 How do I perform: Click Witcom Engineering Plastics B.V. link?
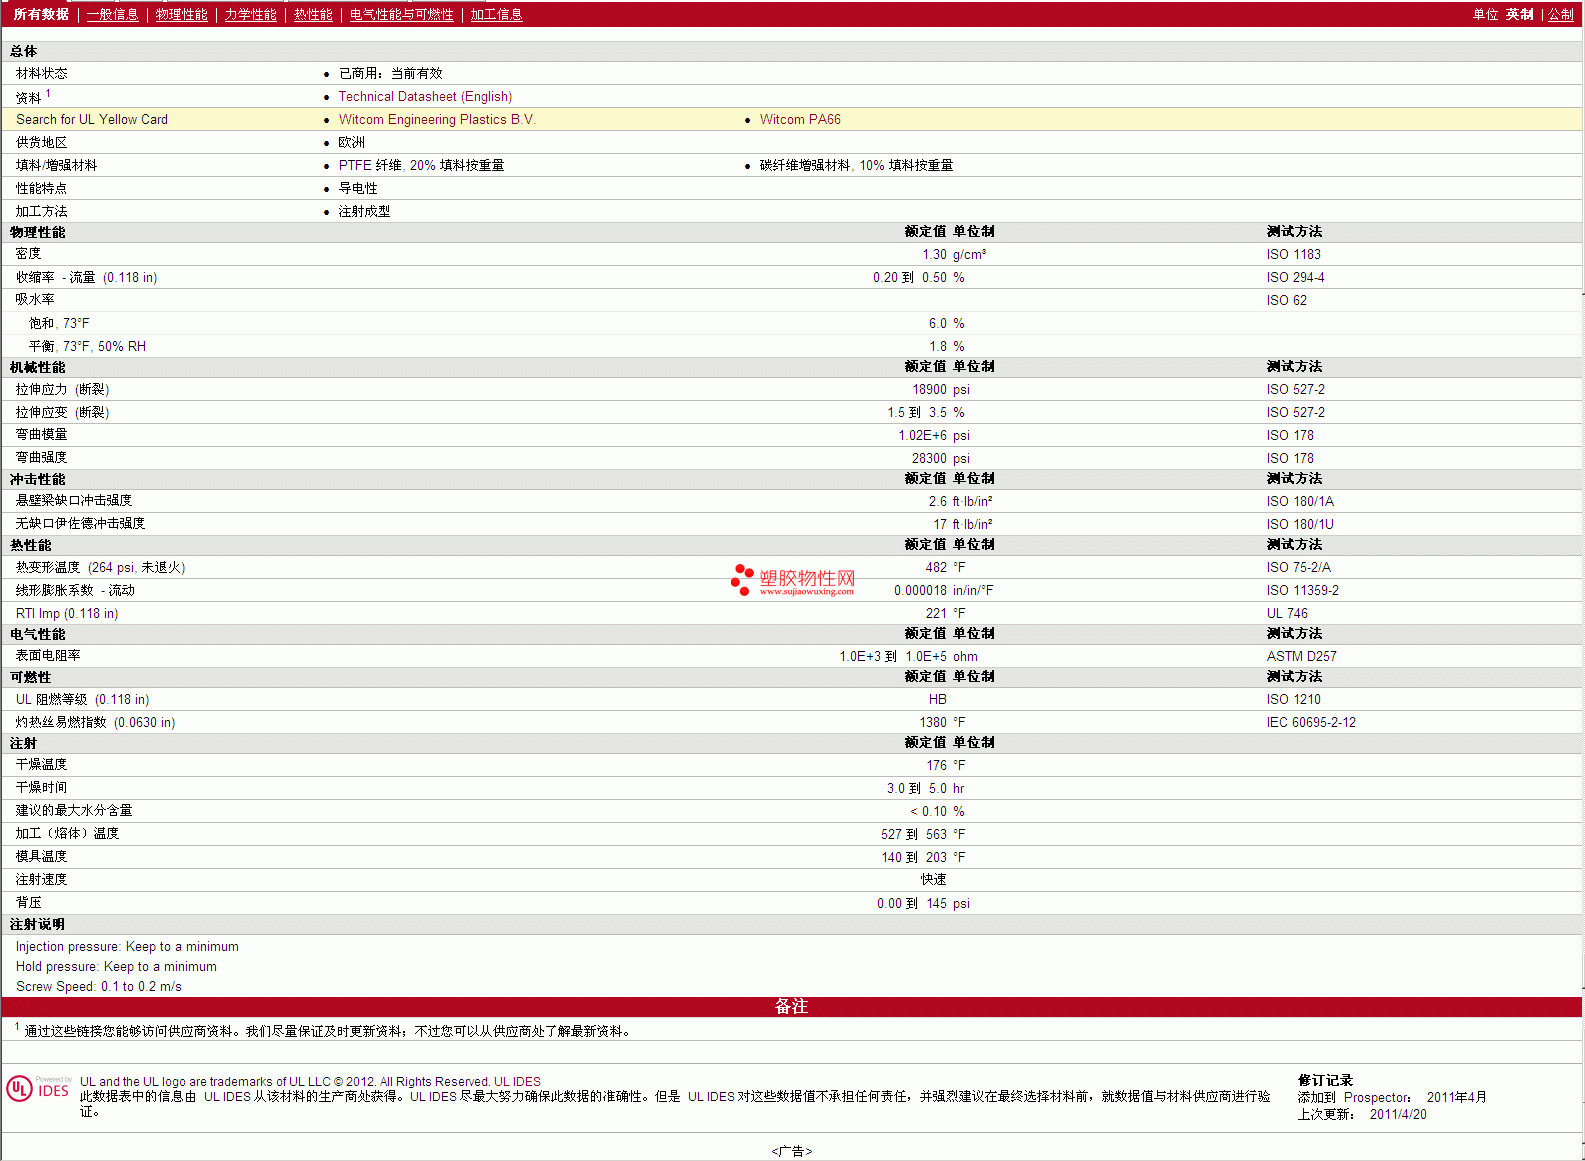coord(437,119)
